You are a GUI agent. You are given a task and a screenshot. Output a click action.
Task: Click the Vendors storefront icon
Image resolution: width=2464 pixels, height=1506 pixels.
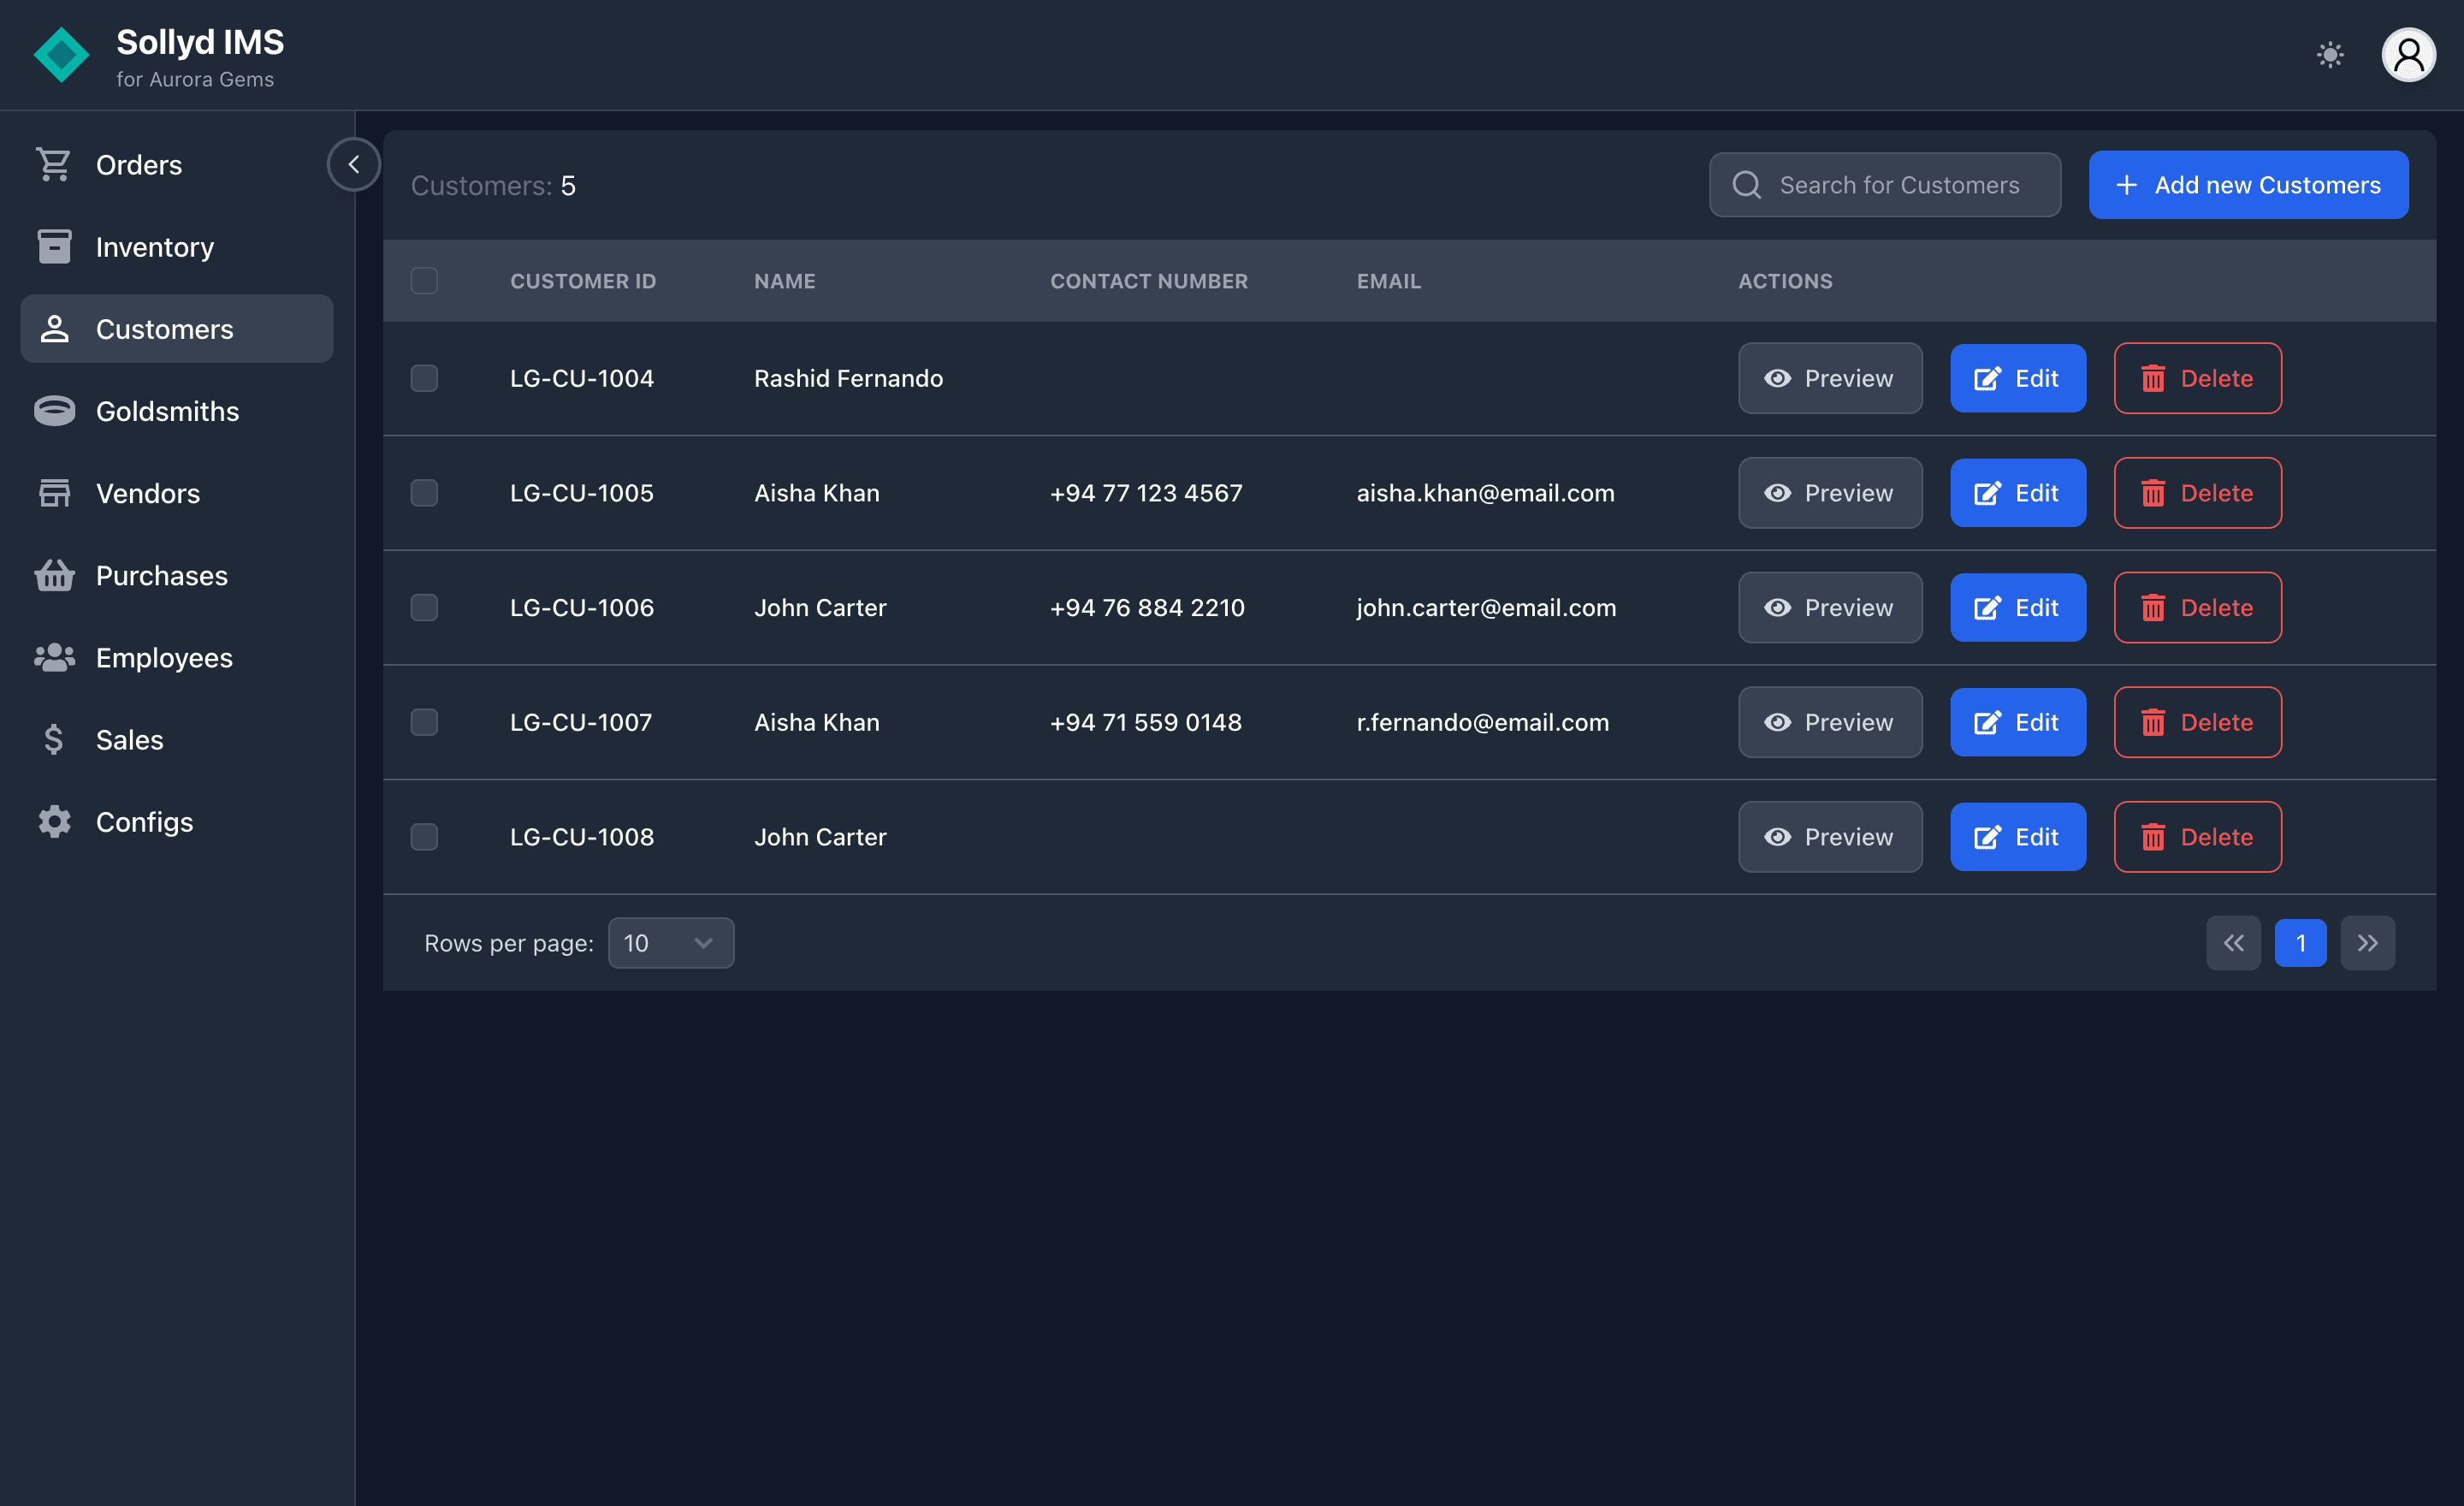[54, 493]
